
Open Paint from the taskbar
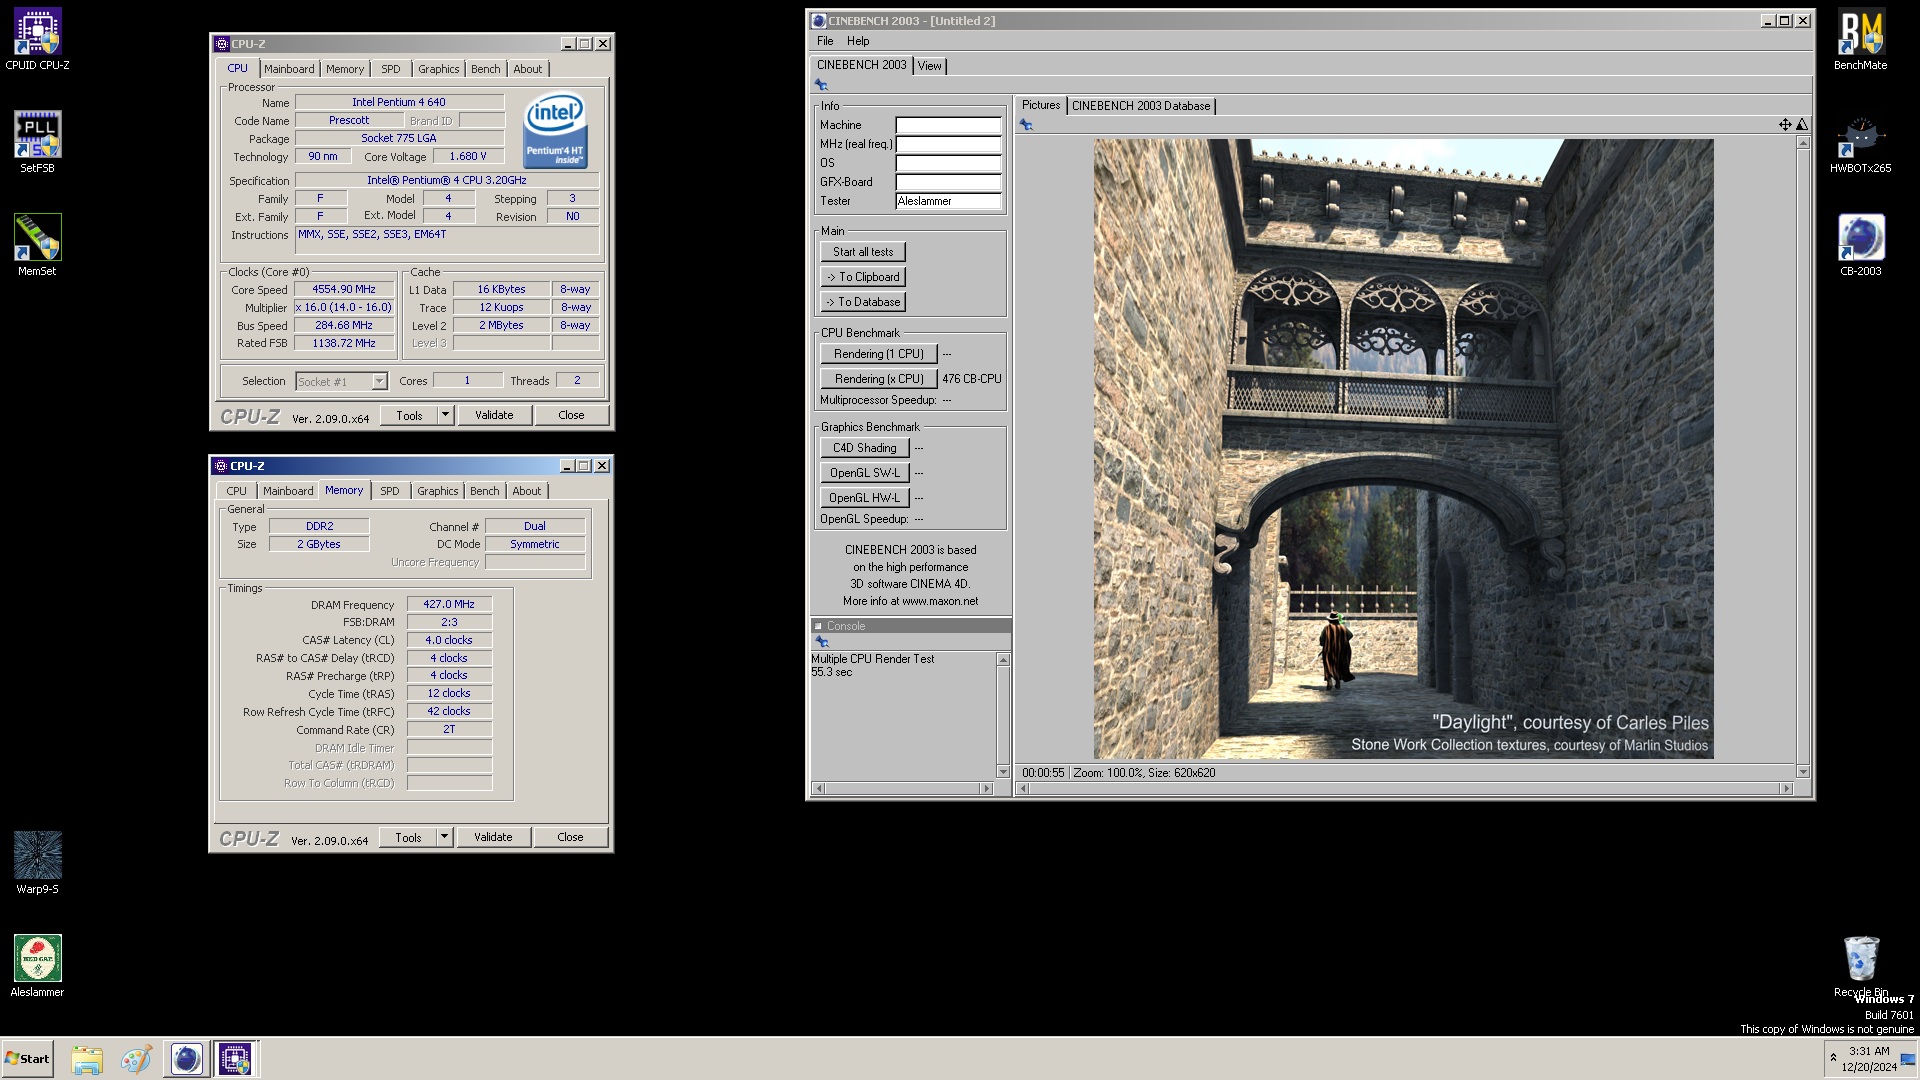pos(136,1059)
